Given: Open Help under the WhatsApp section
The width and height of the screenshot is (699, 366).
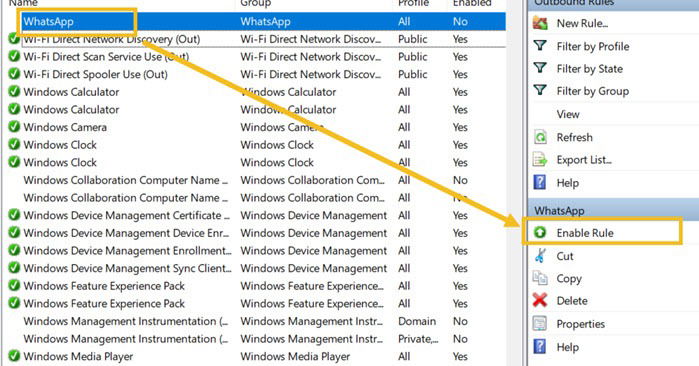Looking at the screenshot, I should [x=567, y=347].
